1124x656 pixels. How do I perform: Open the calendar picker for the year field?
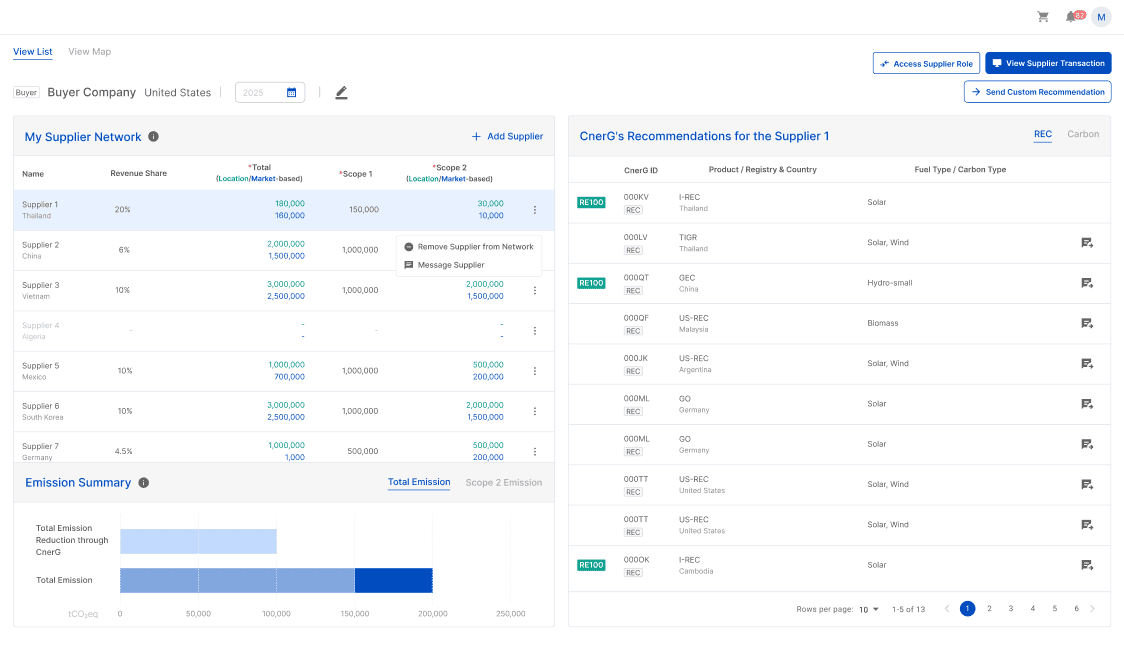pyautogui.click(x=290, y=90)
